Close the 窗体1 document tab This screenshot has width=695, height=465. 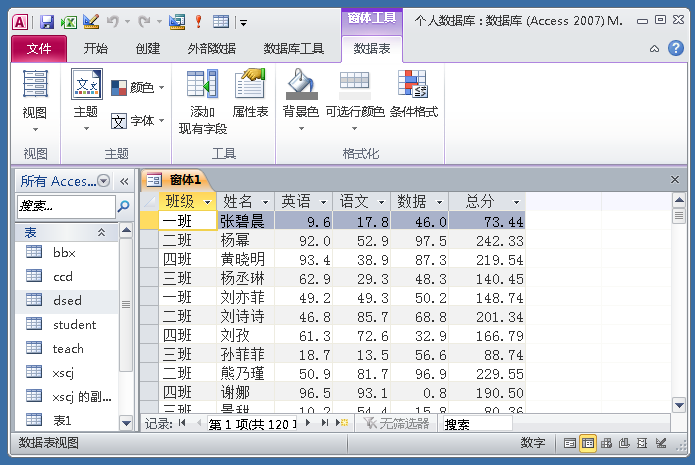[x=674, y=179]
